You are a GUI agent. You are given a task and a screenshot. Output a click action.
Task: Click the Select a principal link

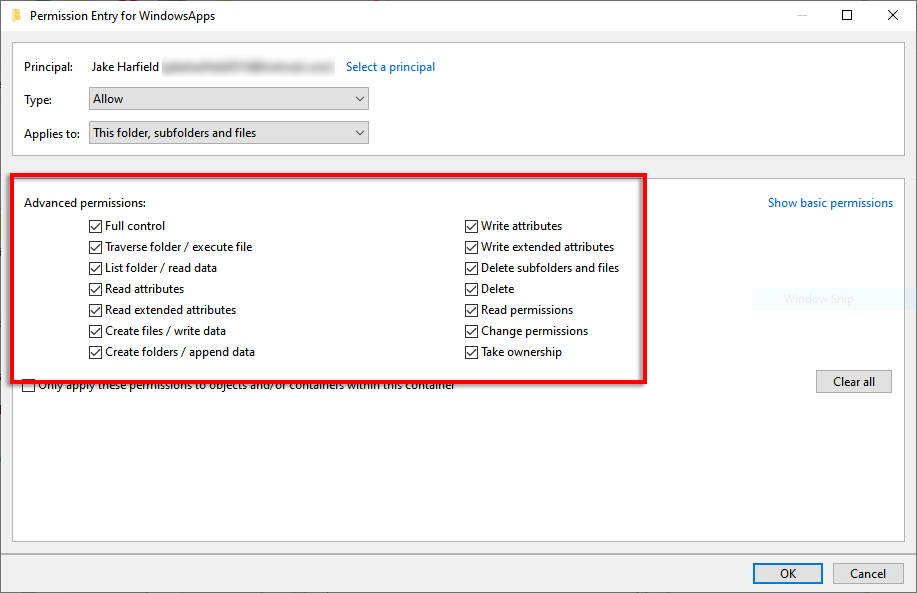click(390, 67)
